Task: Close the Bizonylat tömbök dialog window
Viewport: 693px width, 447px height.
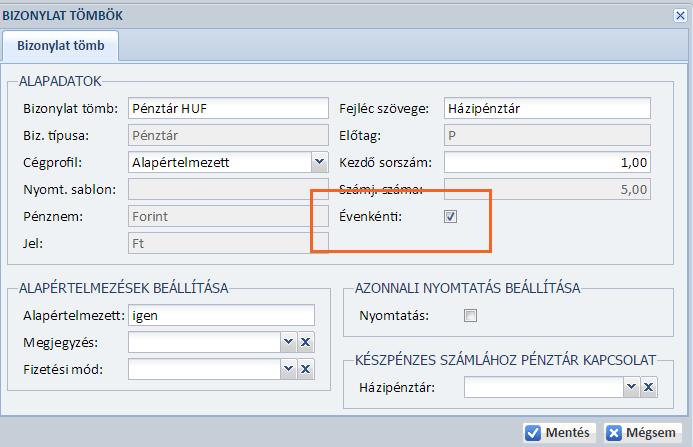Action: click(681, 14)
